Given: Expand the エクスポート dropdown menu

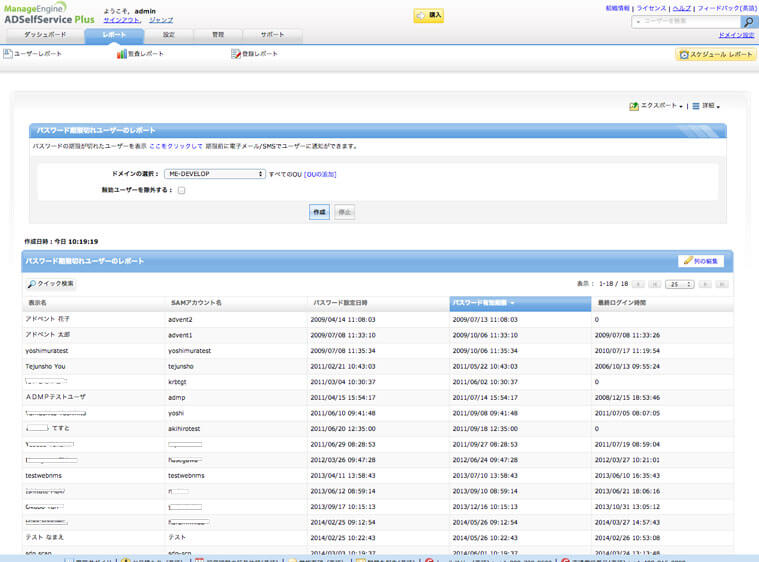Looking at the screenshot, I should point(656,106).
